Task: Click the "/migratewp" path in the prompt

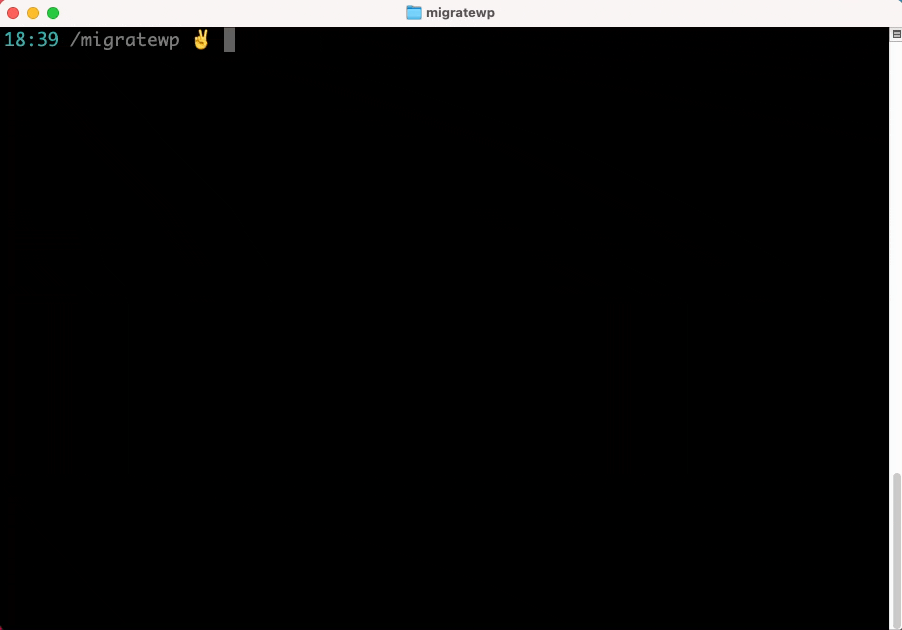Action: coord(124,40)
